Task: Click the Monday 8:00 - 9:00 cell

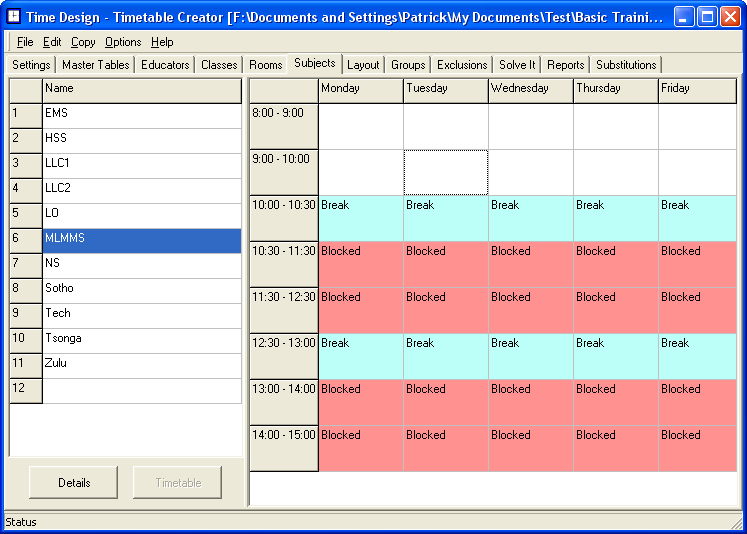Action: coord(361,126)
